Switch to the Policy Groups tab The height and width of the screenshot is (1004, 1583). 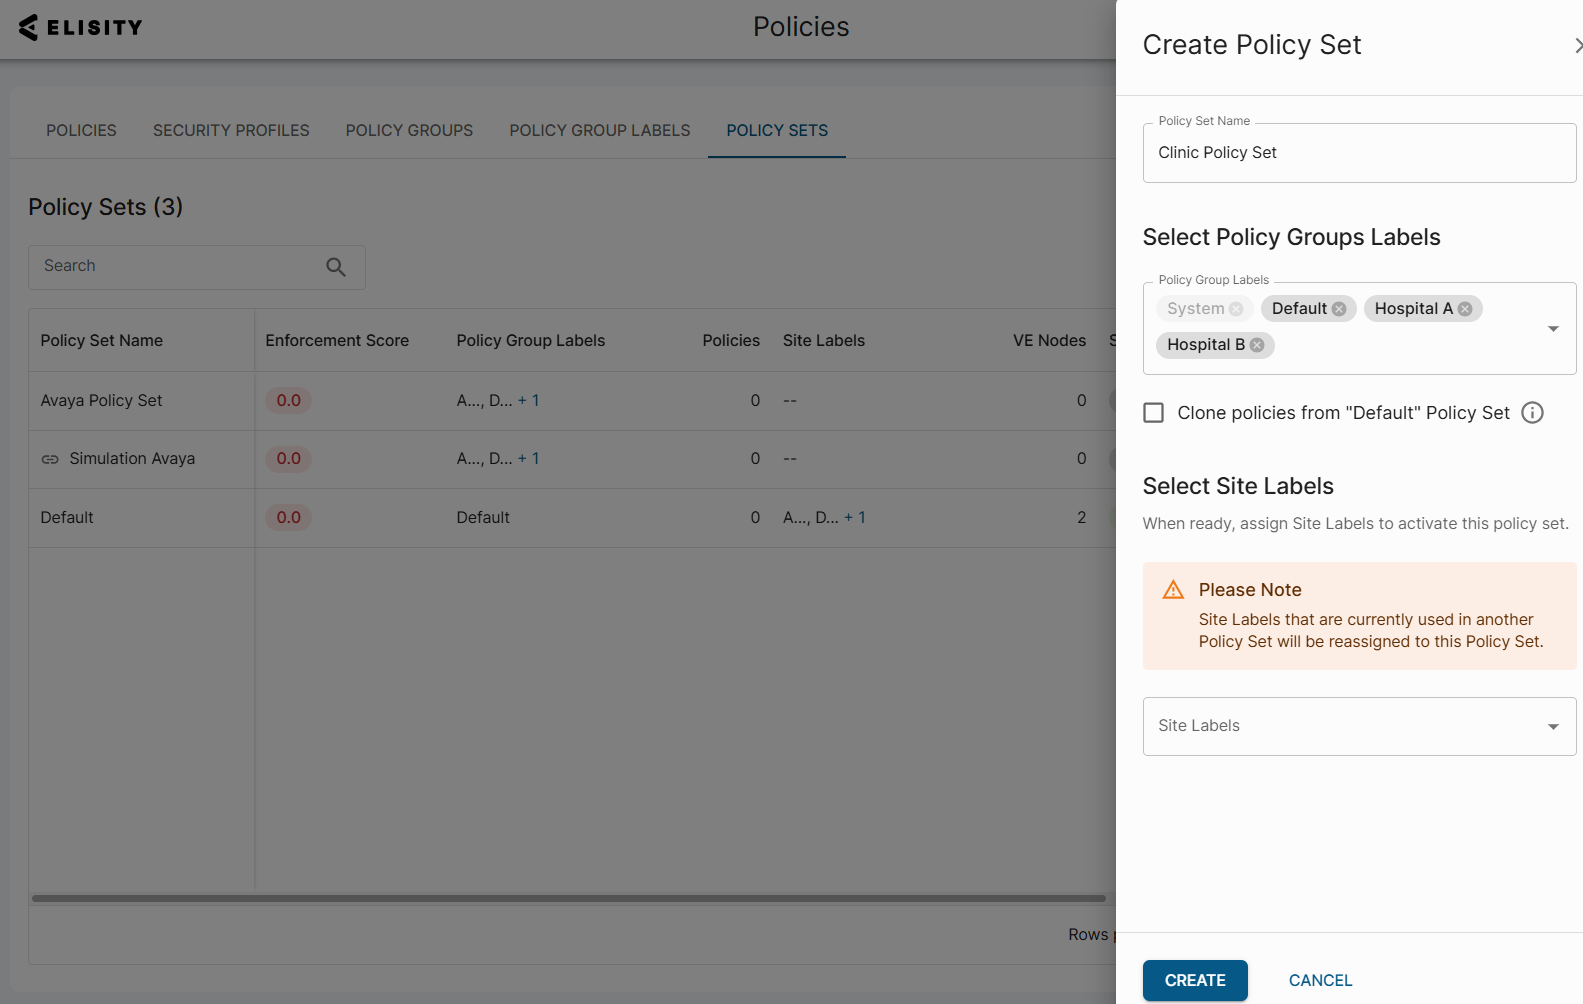pyautogui.click(x=409, y=131)
